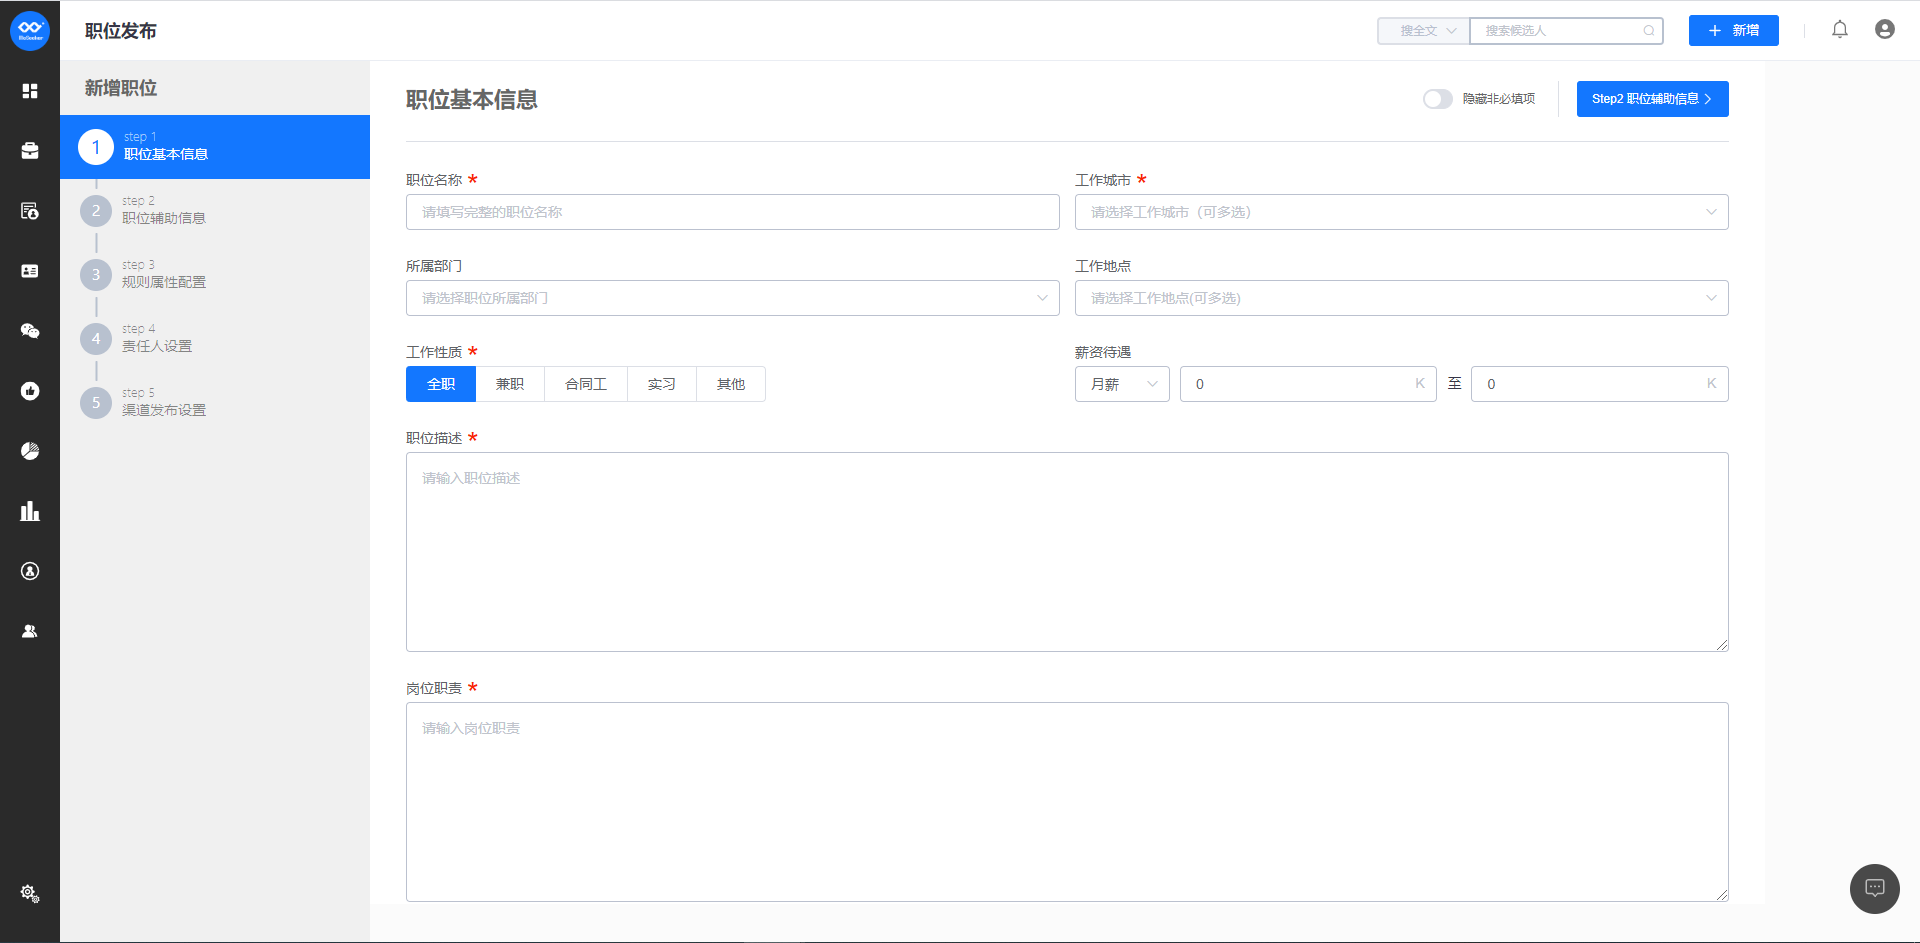Open the bar chart statistics icon in sidebar

click(30, 511)
